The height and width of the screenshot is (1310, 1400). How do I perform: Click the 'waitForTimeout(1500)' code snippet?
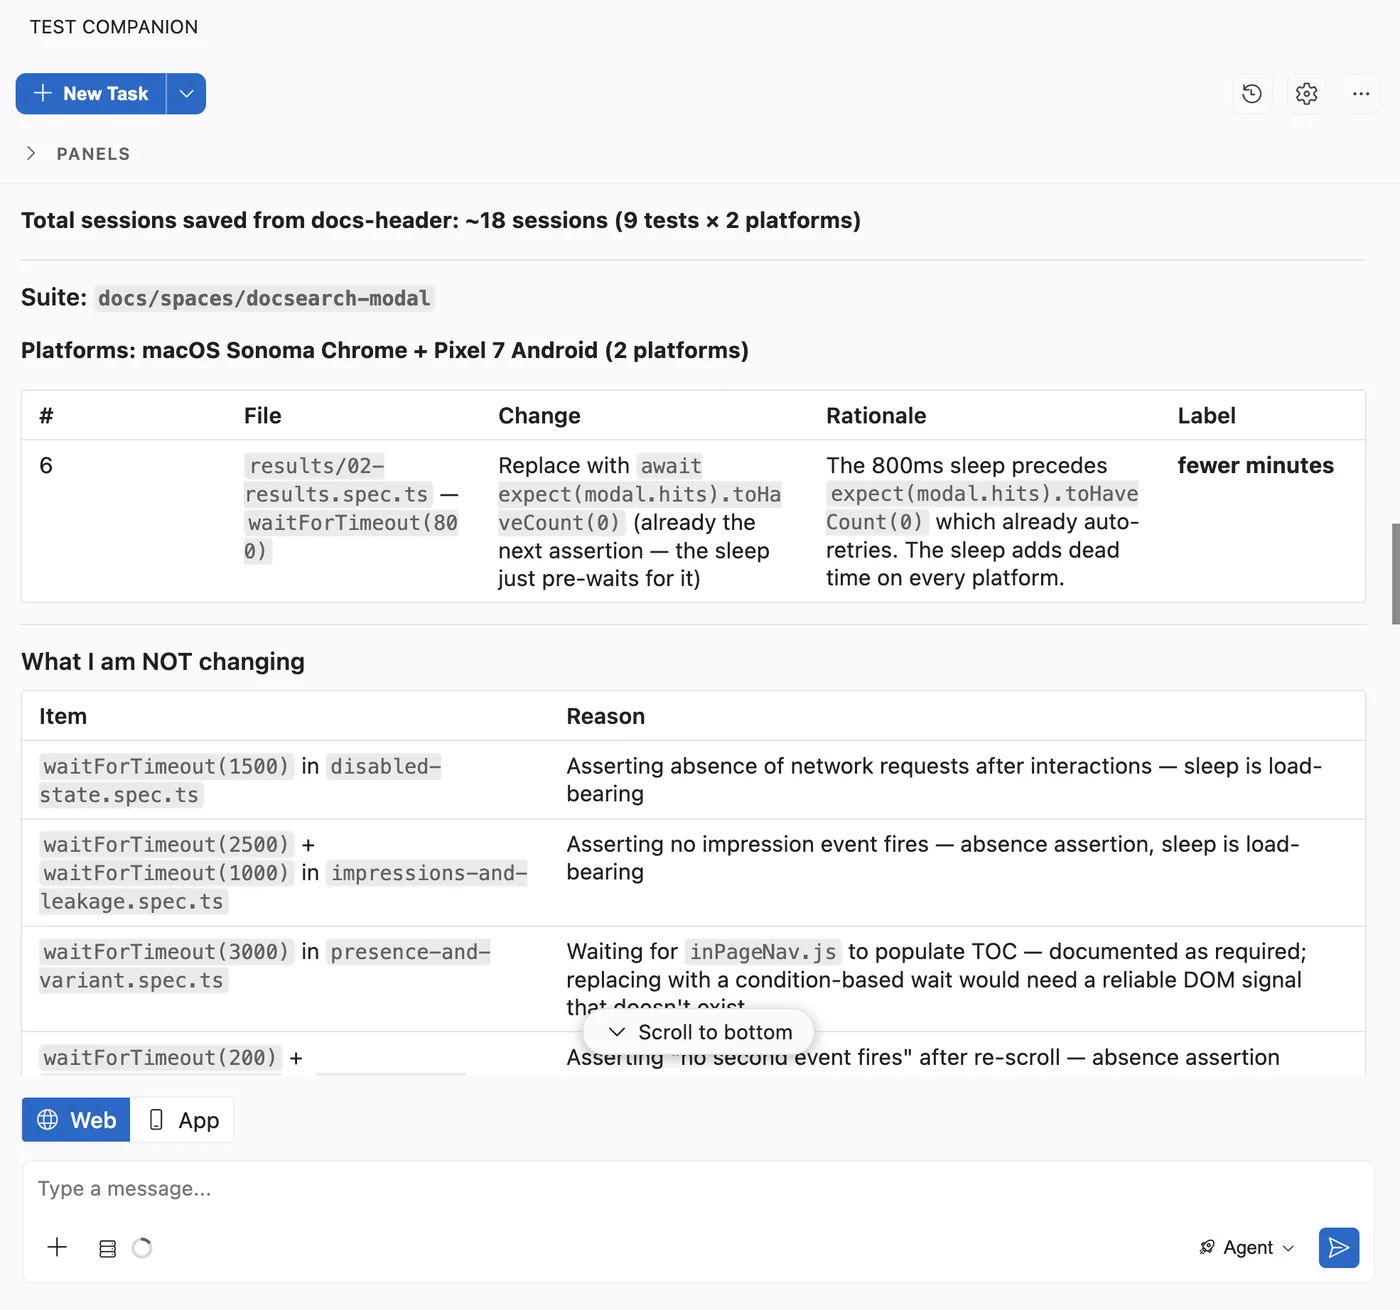[x=167, y=766]
